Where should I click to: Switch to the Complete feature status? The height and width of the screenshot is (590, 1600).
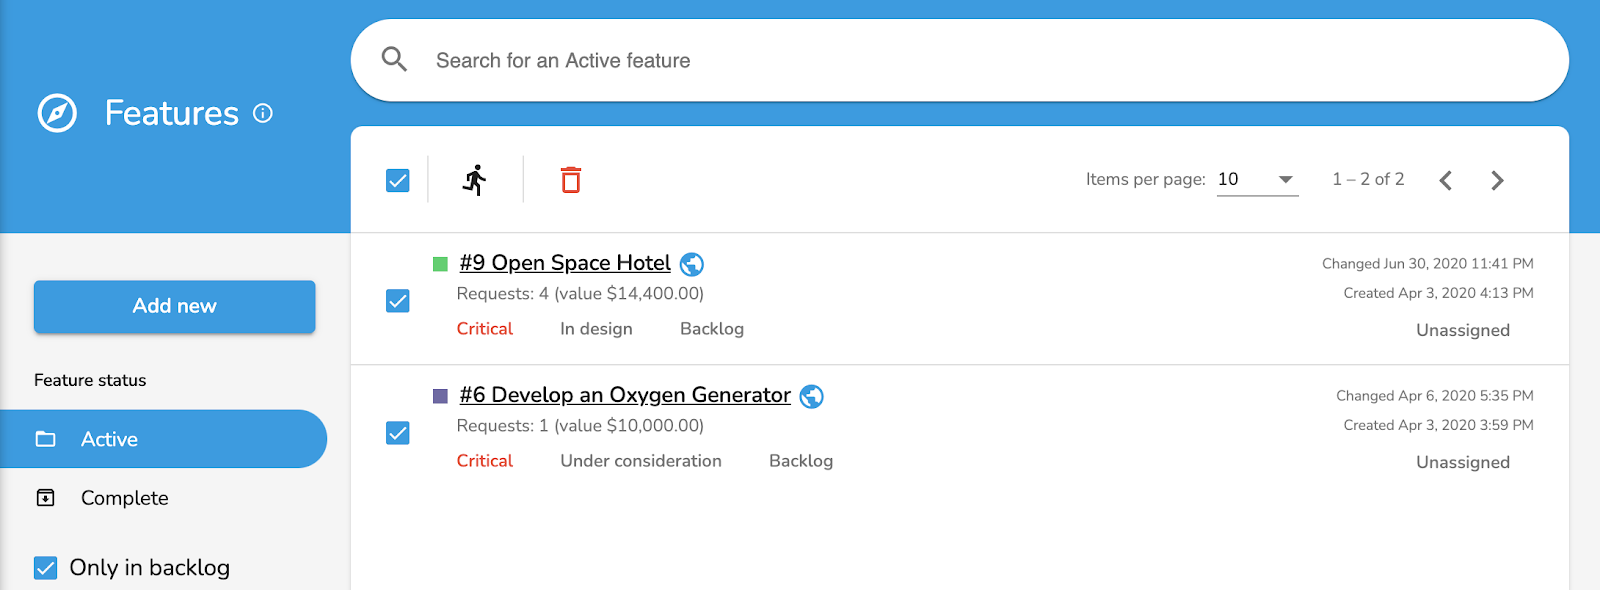point(124,498)
